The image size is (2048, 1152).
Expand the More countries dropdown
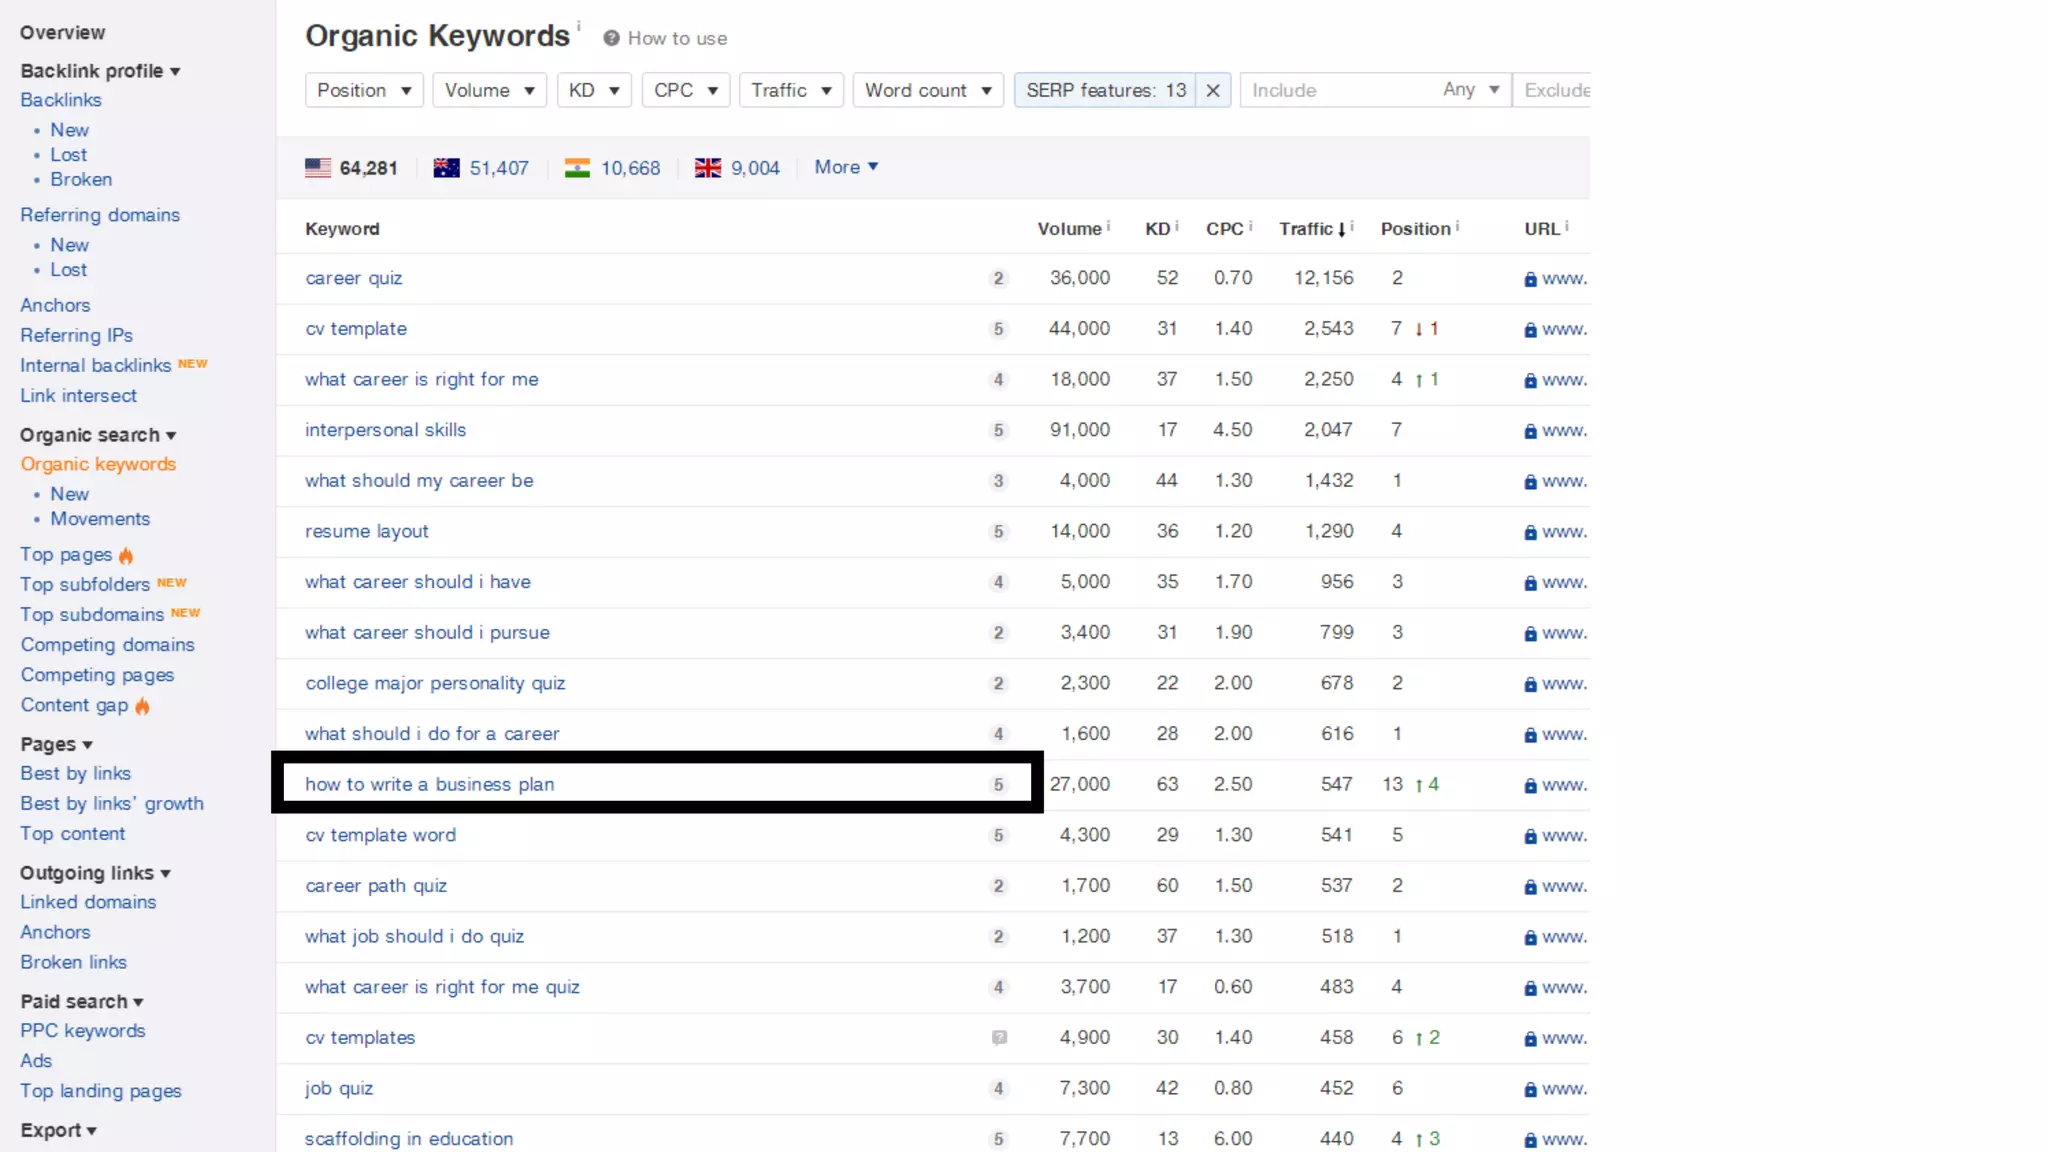[846, 167]
